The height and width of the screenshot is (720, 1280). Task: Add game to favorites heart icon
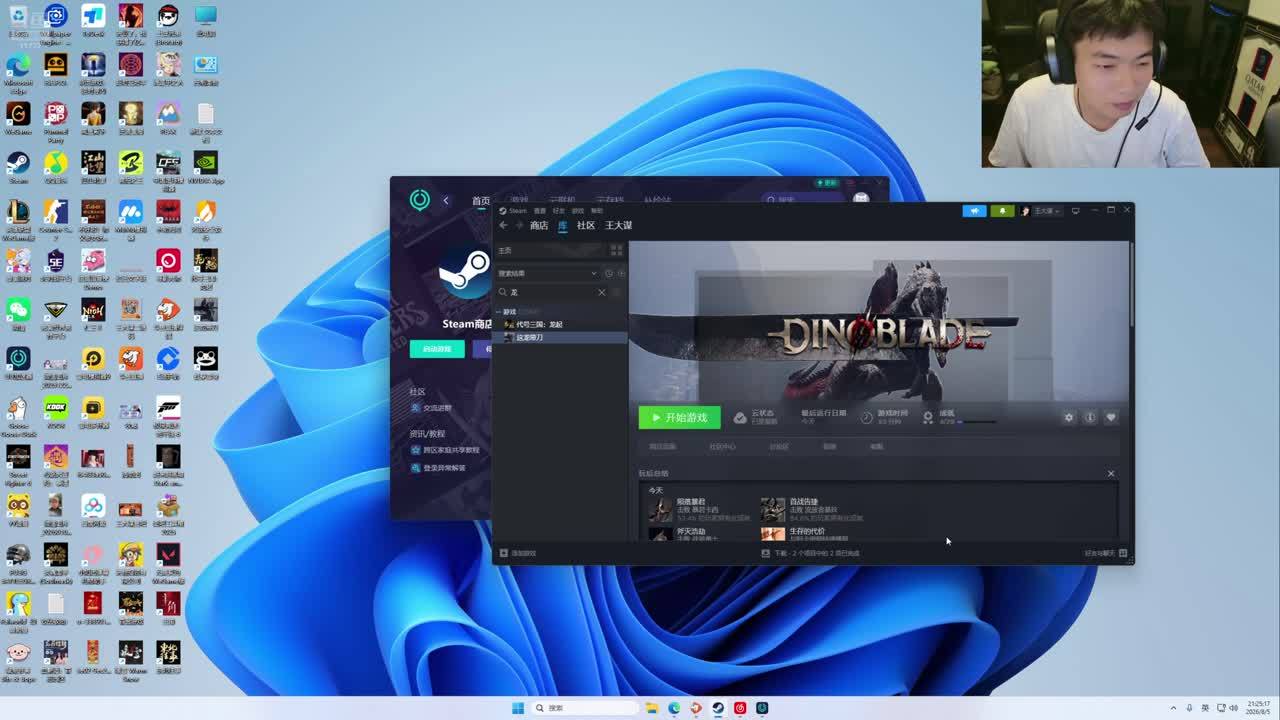coord(1110,417)
